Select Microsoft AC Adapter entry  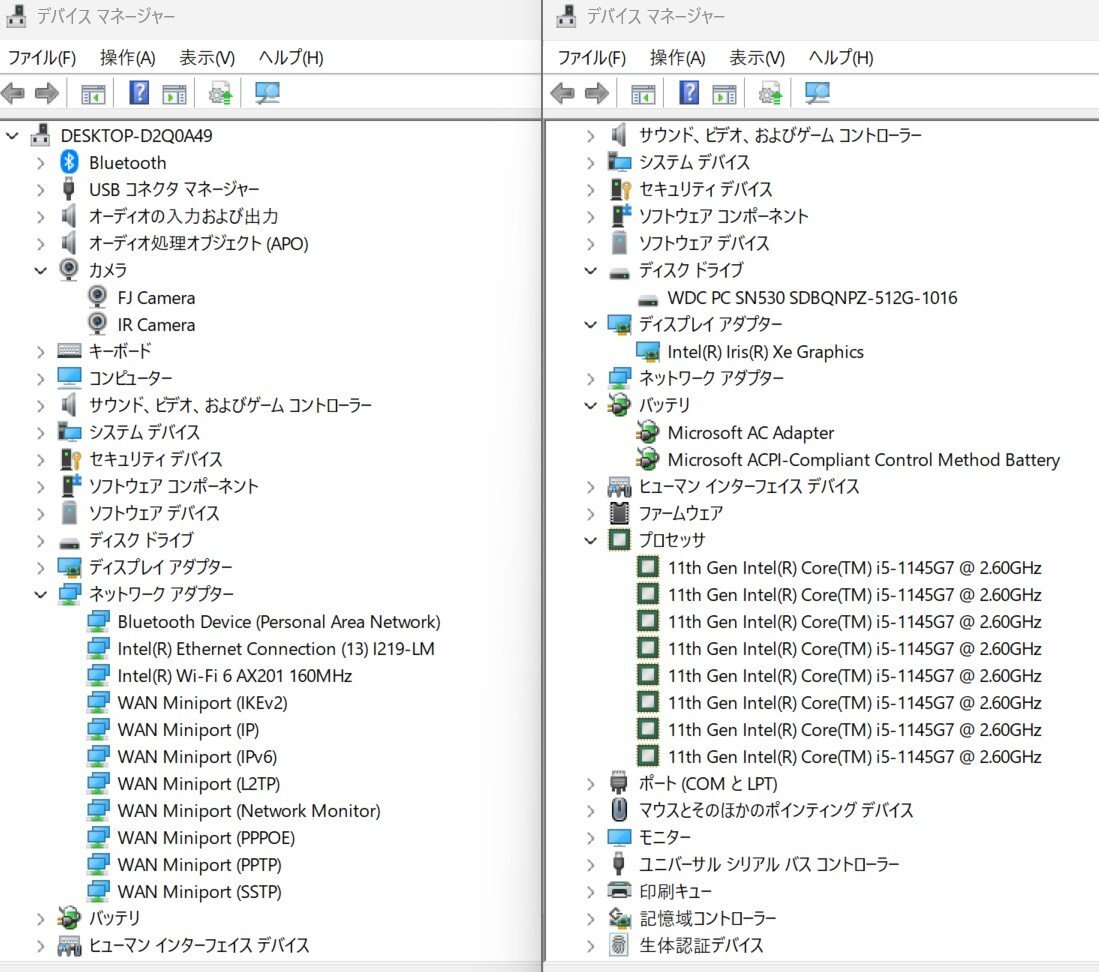pyautogui.click(x=750, y=433)
